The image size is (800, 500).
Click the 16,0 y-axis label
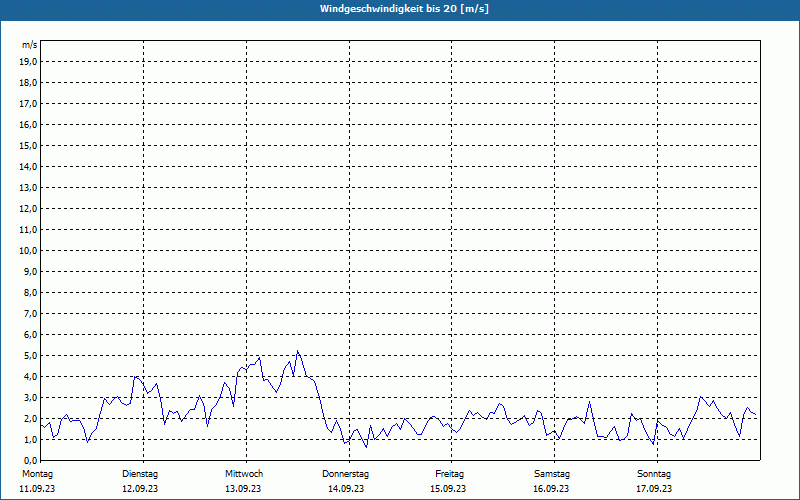pos(28,124)
